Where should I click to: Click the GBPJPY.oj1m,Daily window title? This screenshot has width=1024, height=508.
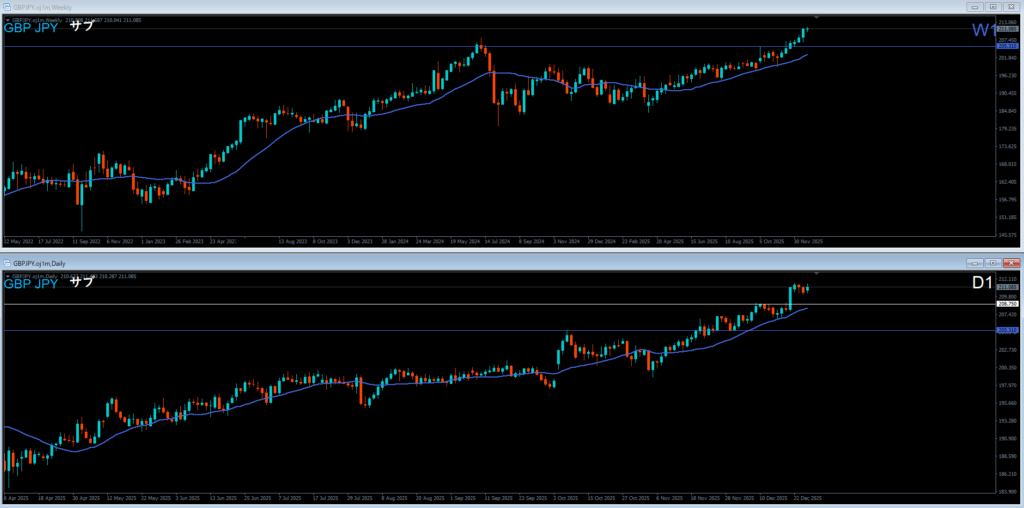tap(40, 262)
